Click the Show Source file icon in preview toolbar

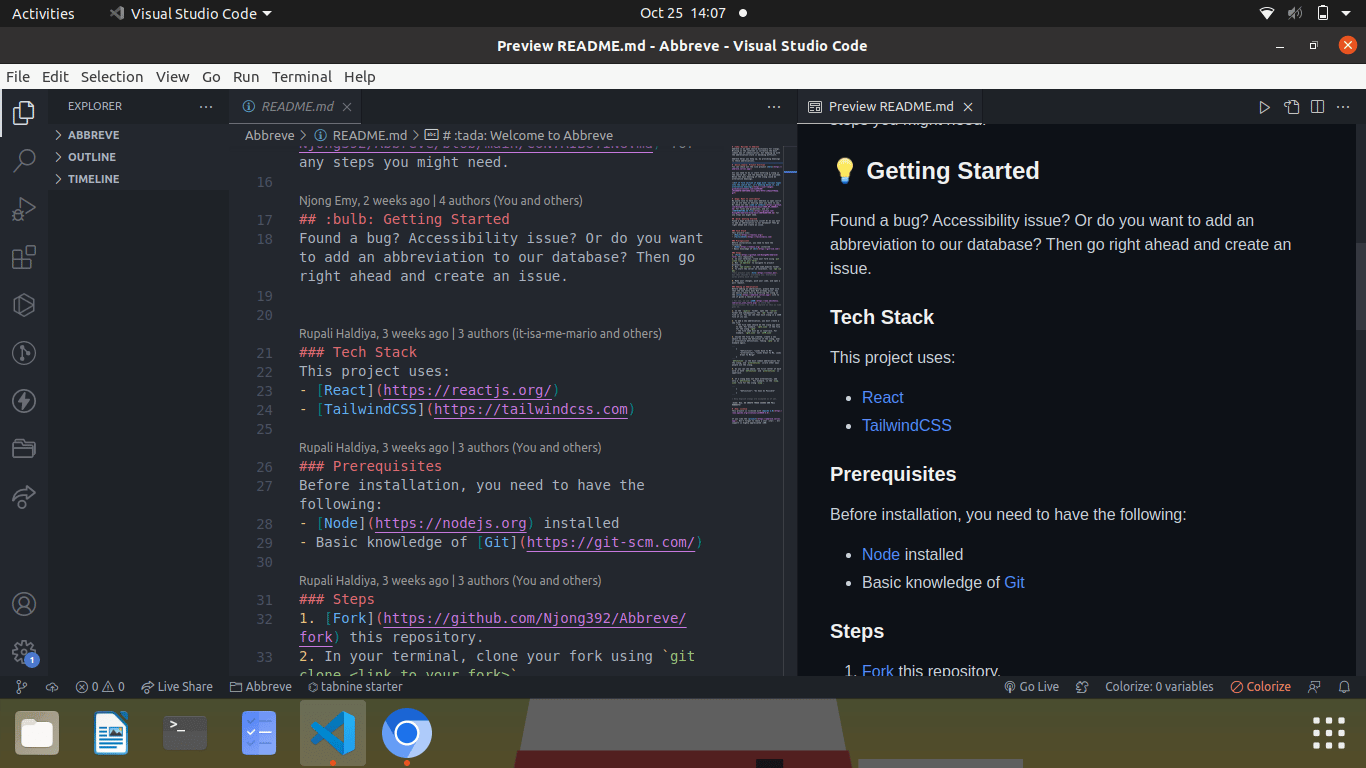pyautogui.click(x=1292, y=107)
